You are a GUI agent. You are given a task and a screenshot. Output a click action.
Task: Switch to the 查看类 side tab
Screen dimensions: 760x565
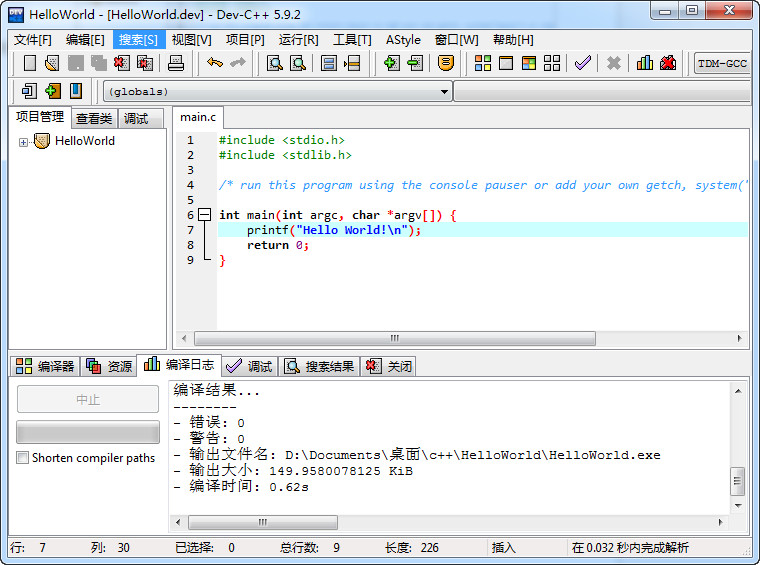pyautogui.click(x=94, y=119)
